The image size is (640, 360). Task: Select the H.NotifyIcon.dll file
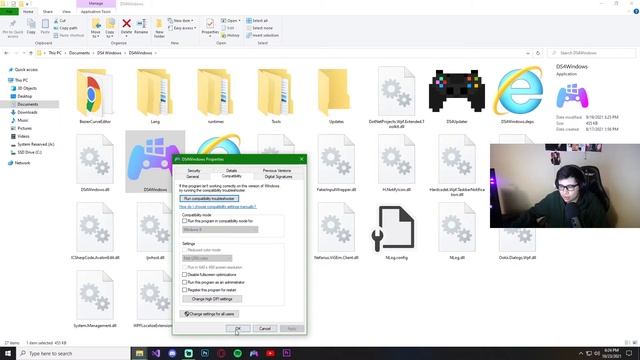(x=396, y=163)
